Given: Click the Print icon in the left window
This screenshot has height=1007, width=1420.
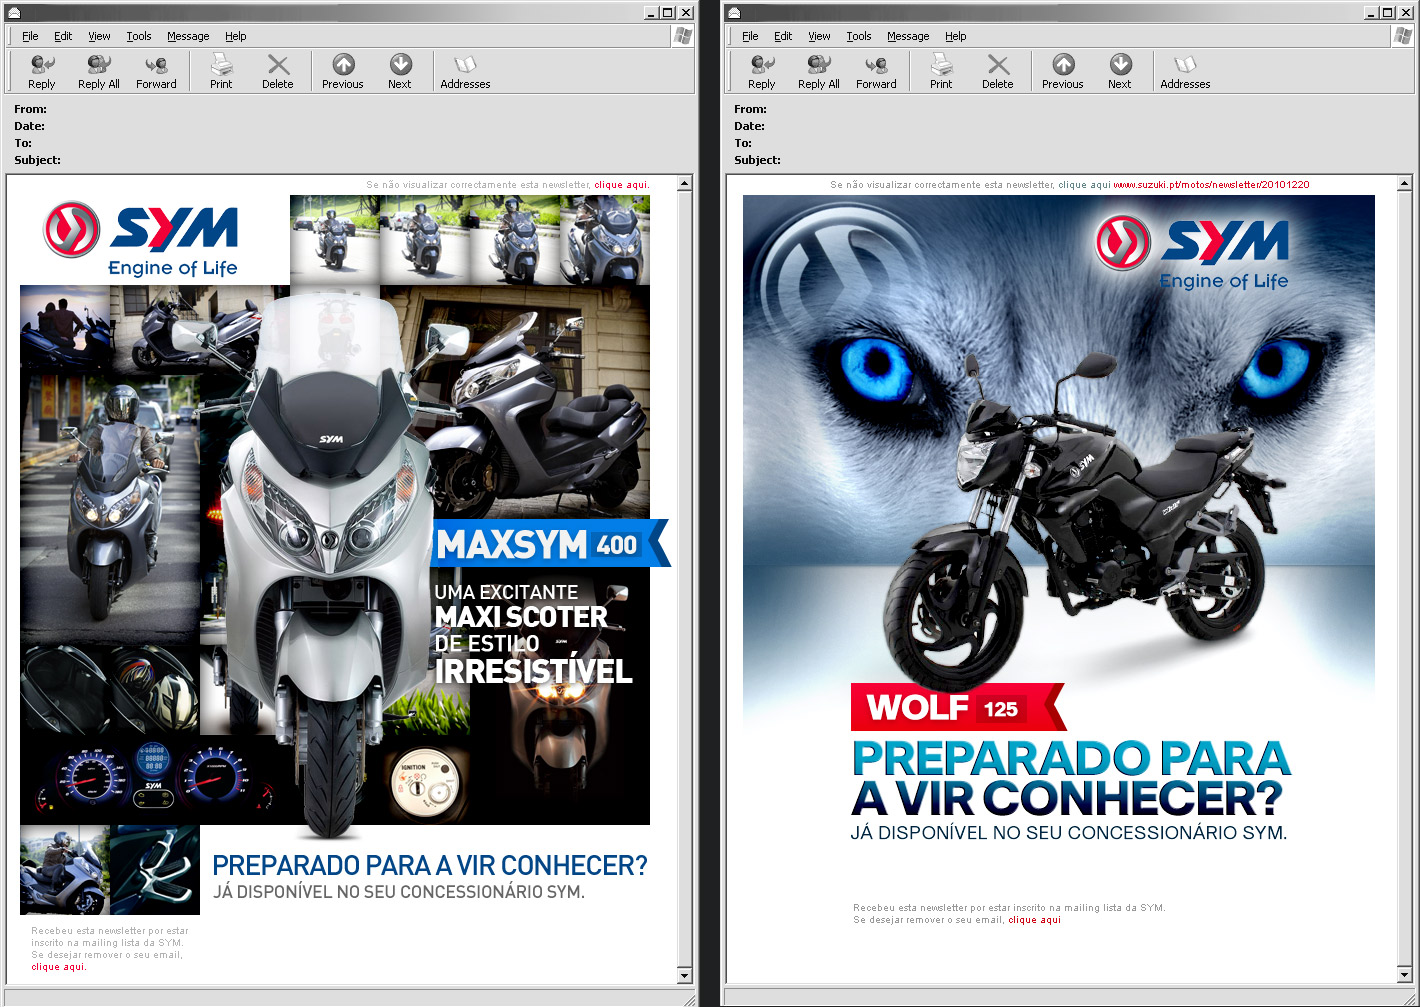Looking at the screenshot, I should 220,70.
